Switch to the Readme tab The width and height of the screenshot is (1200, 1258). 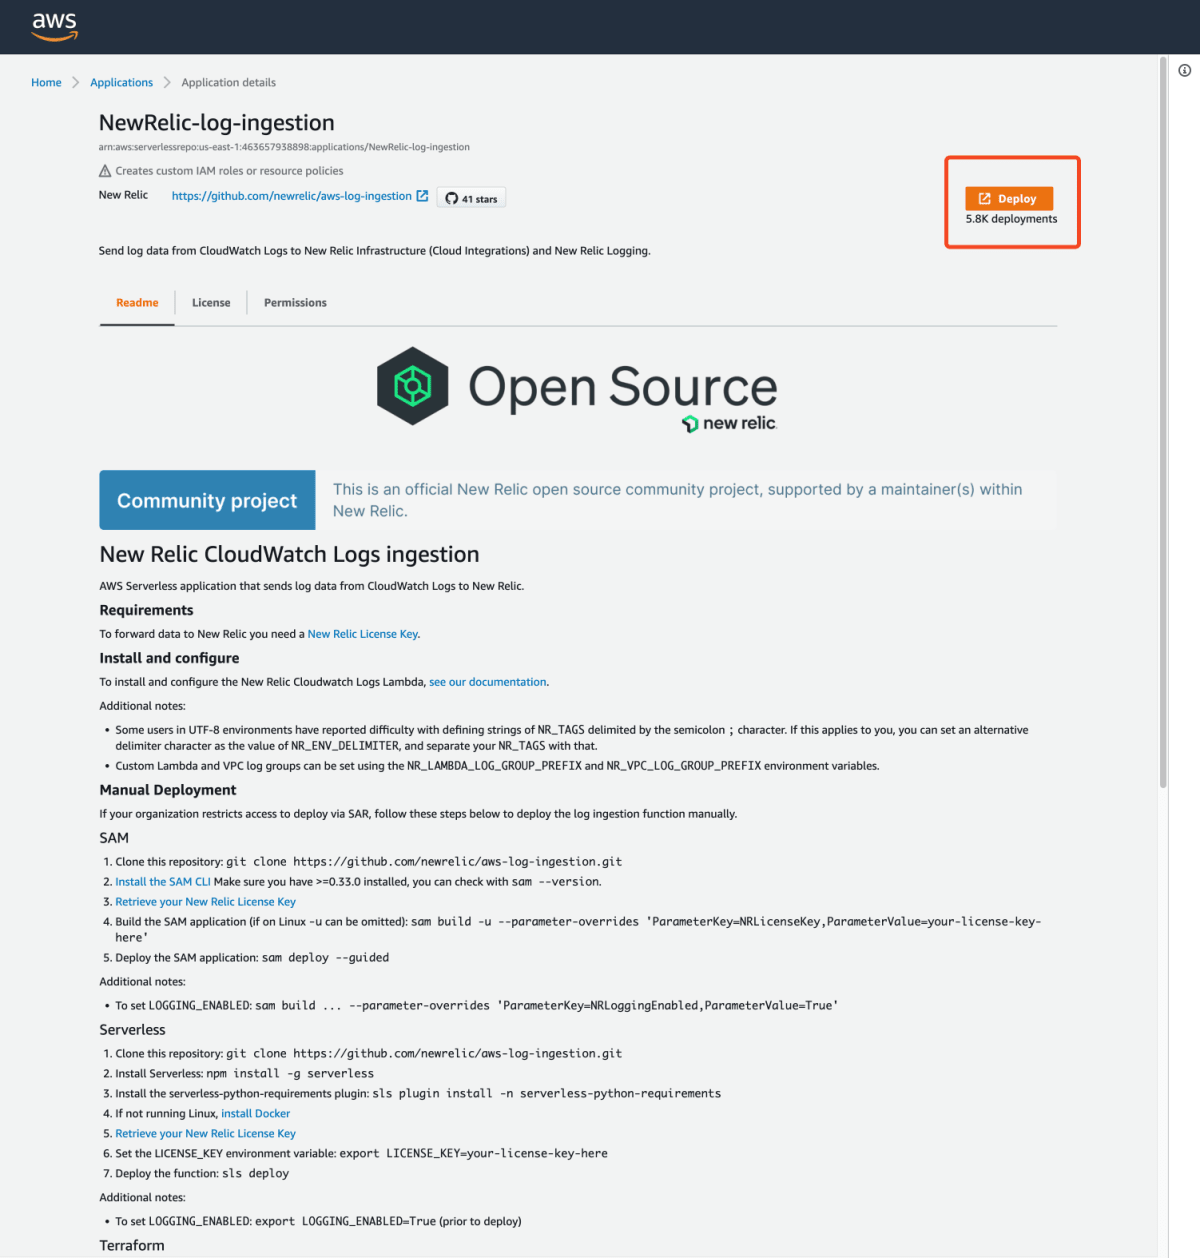137,303
